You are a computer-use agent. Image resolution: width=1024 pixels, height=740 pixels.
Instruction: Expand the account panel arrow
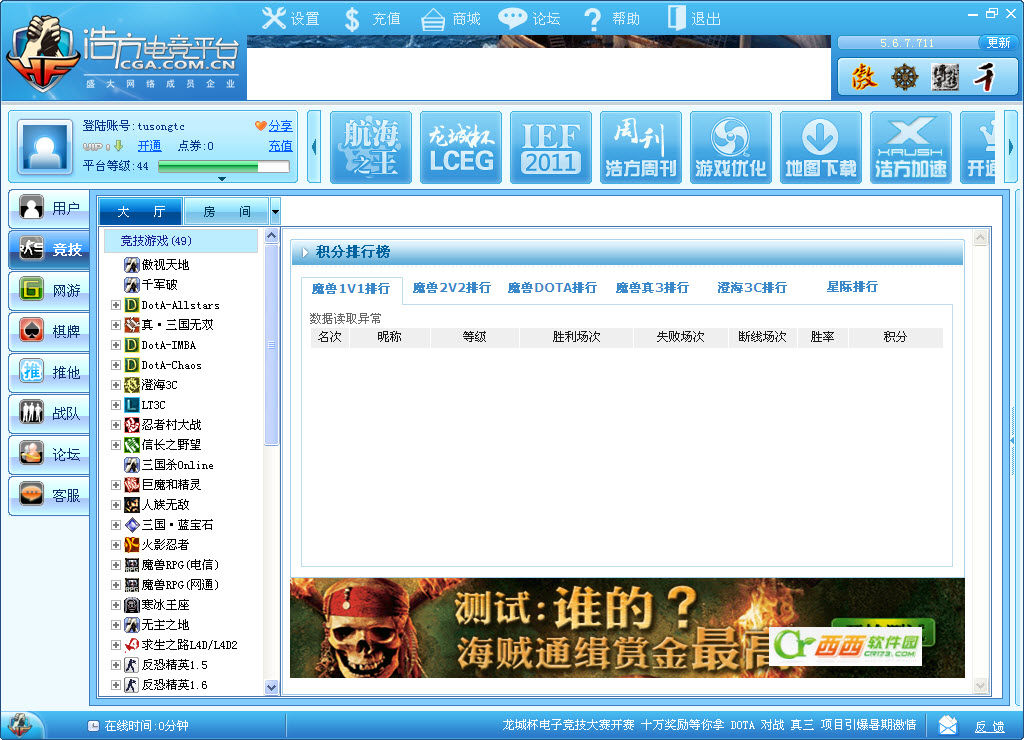click(222, 178)
